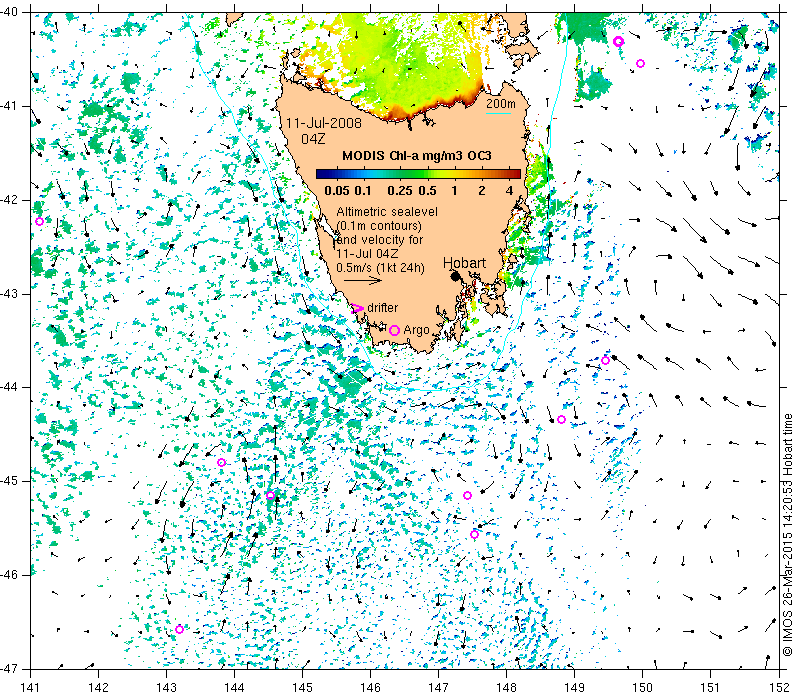Screen dimensions: 800x700
Task: Click the '141' longitude axis label
Action: click(x=31, y=687)
